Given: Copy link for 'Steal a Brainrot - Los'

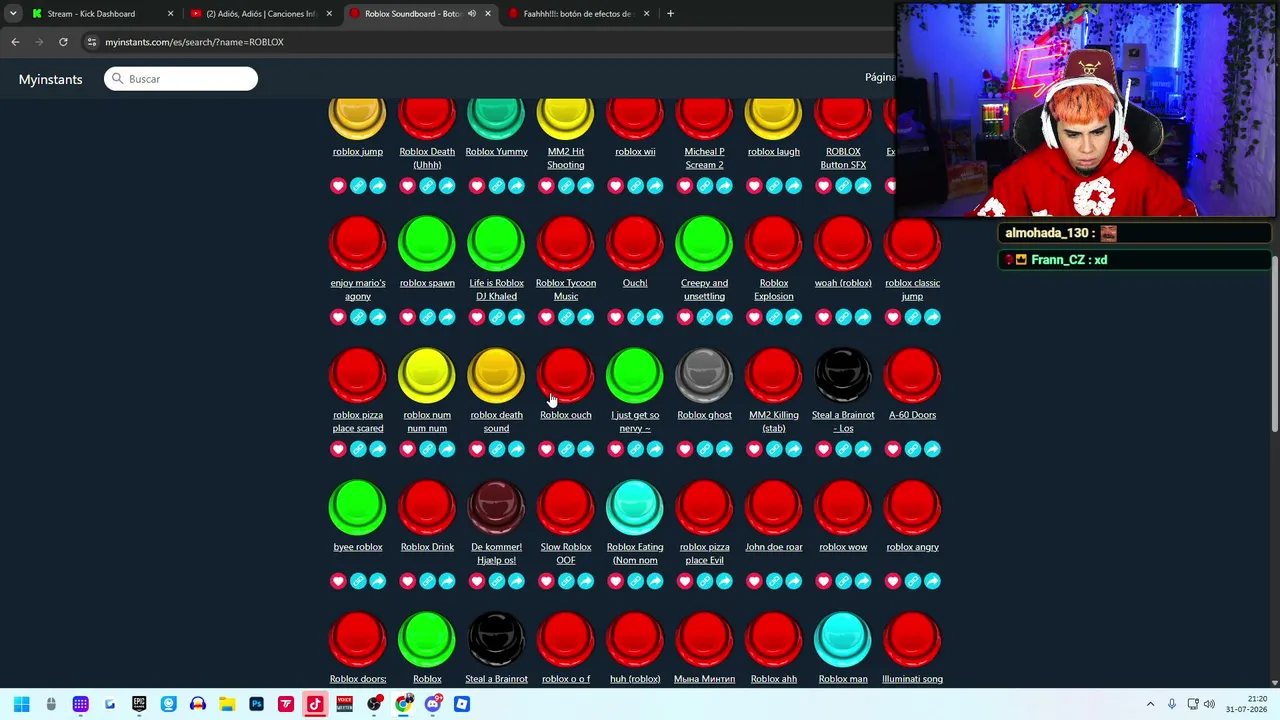Looking at the screenshot, I should [843, 449].
